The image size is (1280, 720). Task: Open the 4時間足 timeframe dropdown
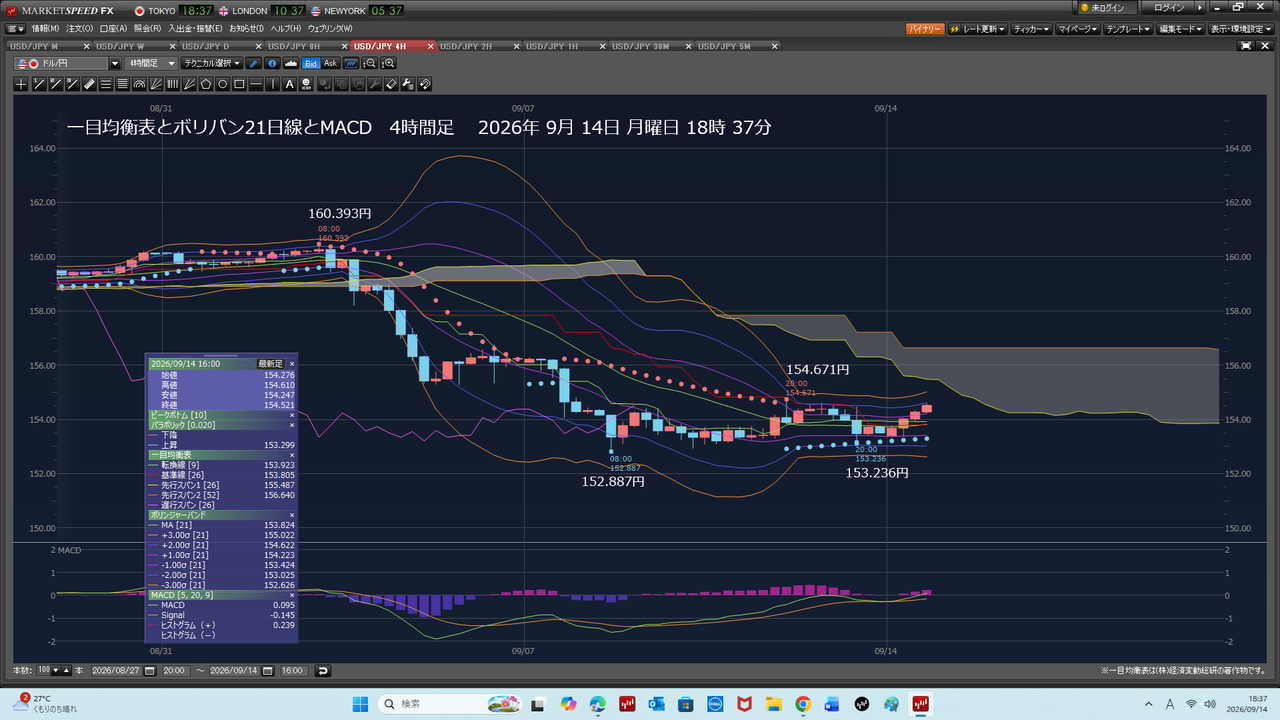click(x=152, y=63)
